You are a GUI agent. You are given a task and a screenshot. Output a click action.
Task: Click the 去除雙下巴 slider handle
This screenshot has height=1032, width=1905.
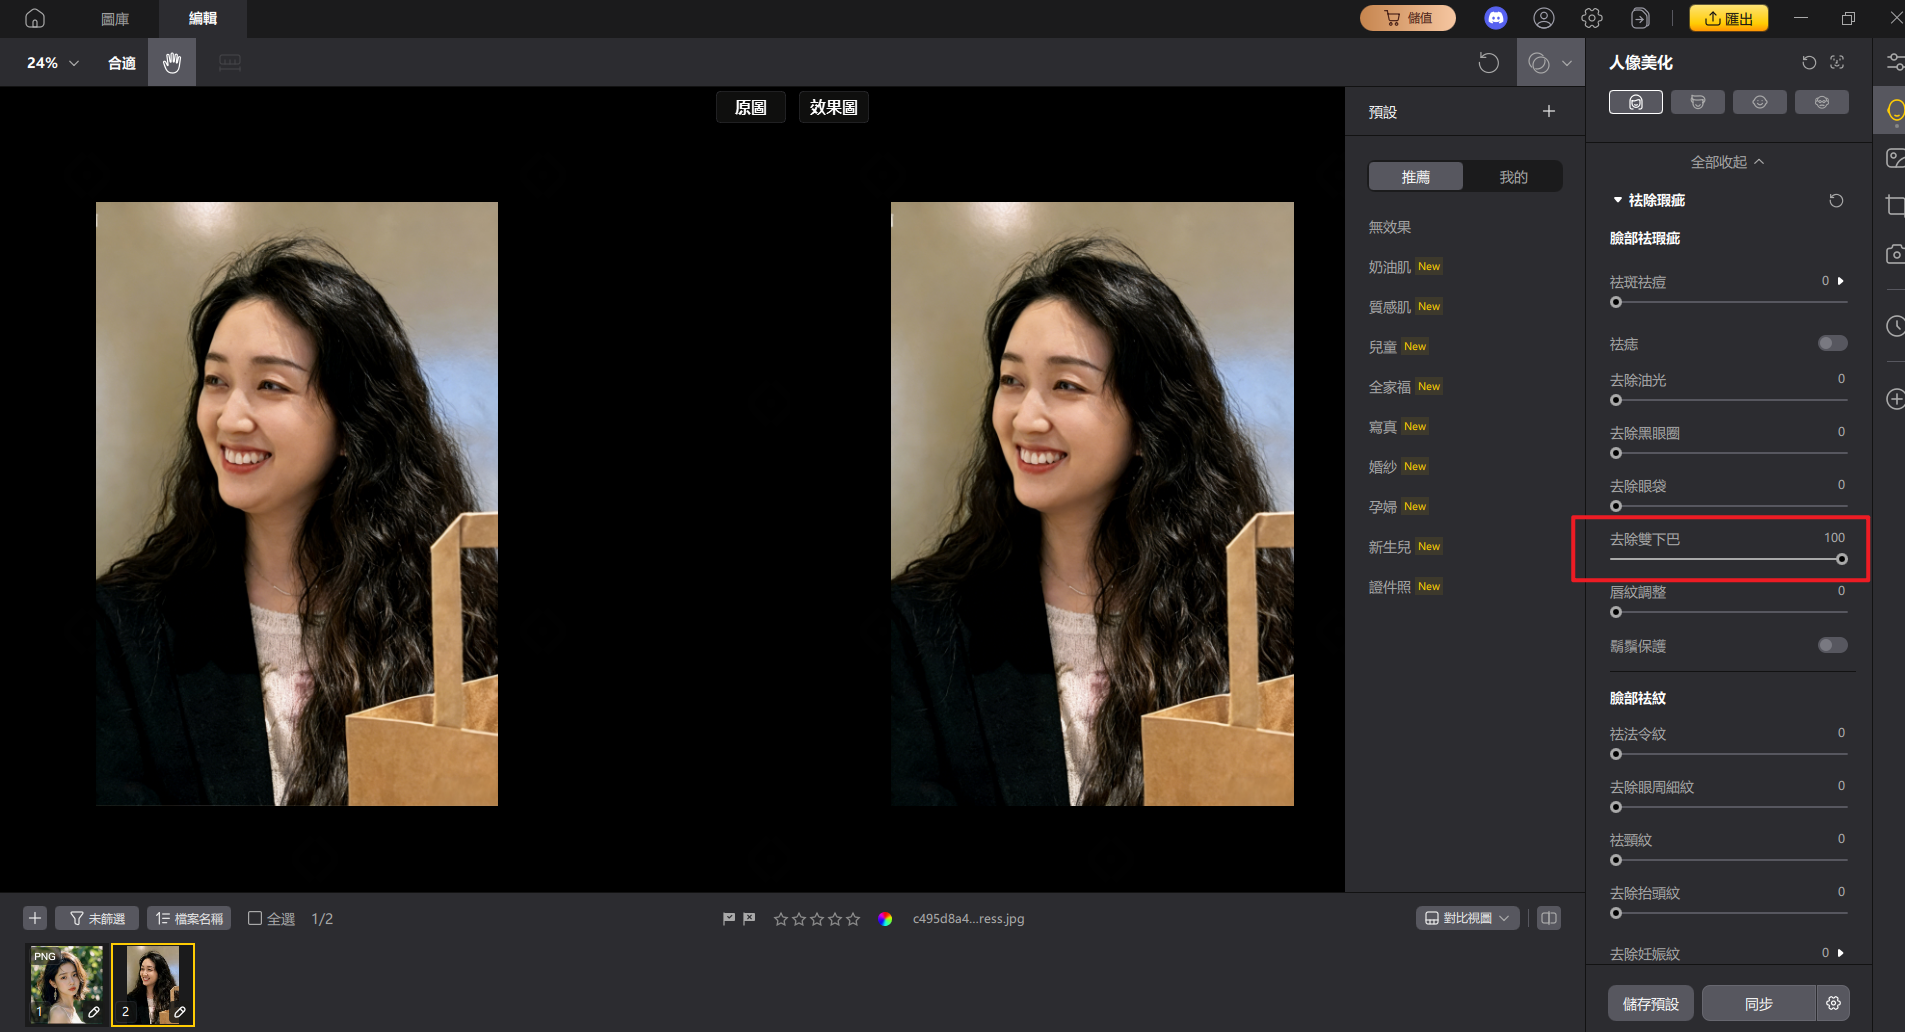(x=1839, y=559)
